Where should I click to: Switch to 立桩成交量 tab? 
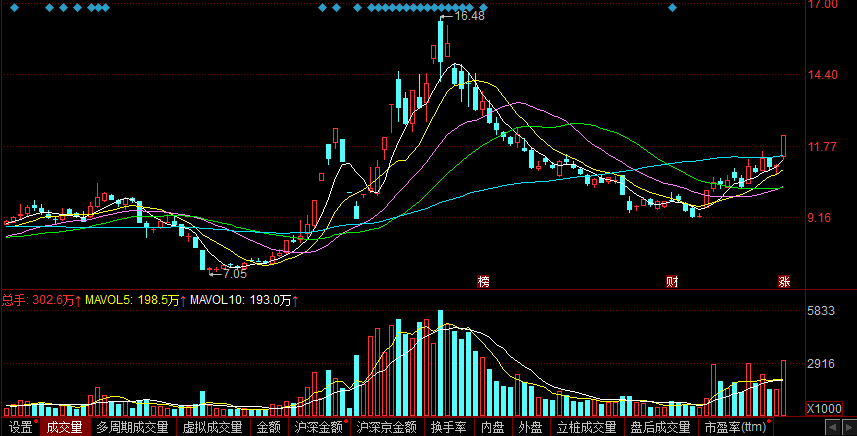click(x=586, y=427)
